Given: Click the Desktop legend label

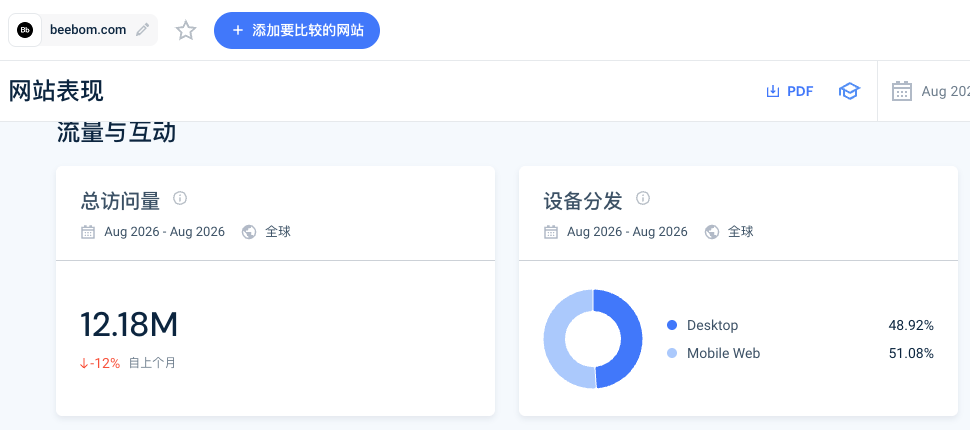Looking at the screenshot, I should click(x=712, y=325).
